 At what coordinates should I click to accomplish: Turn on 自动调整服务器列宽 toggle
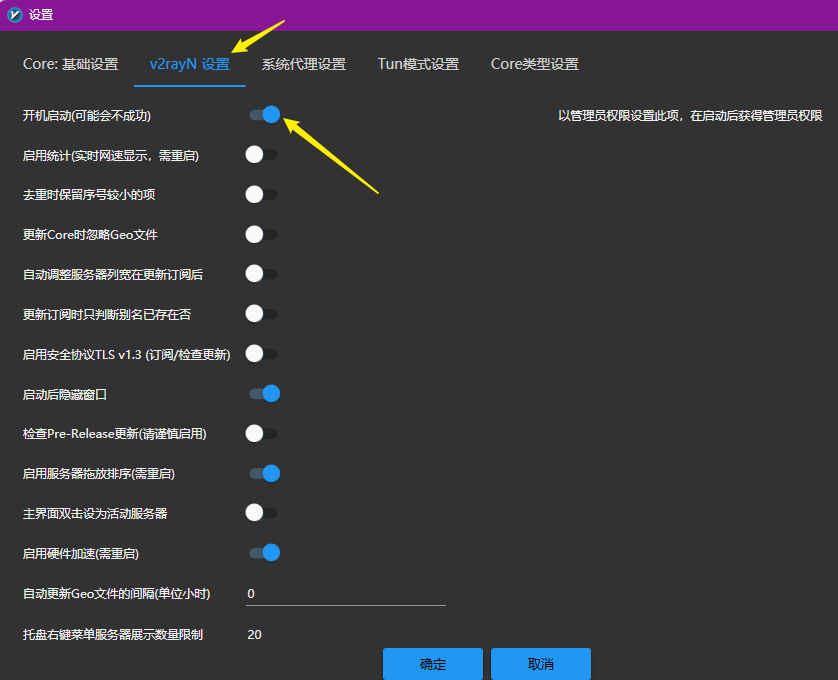tap(262, 274)
